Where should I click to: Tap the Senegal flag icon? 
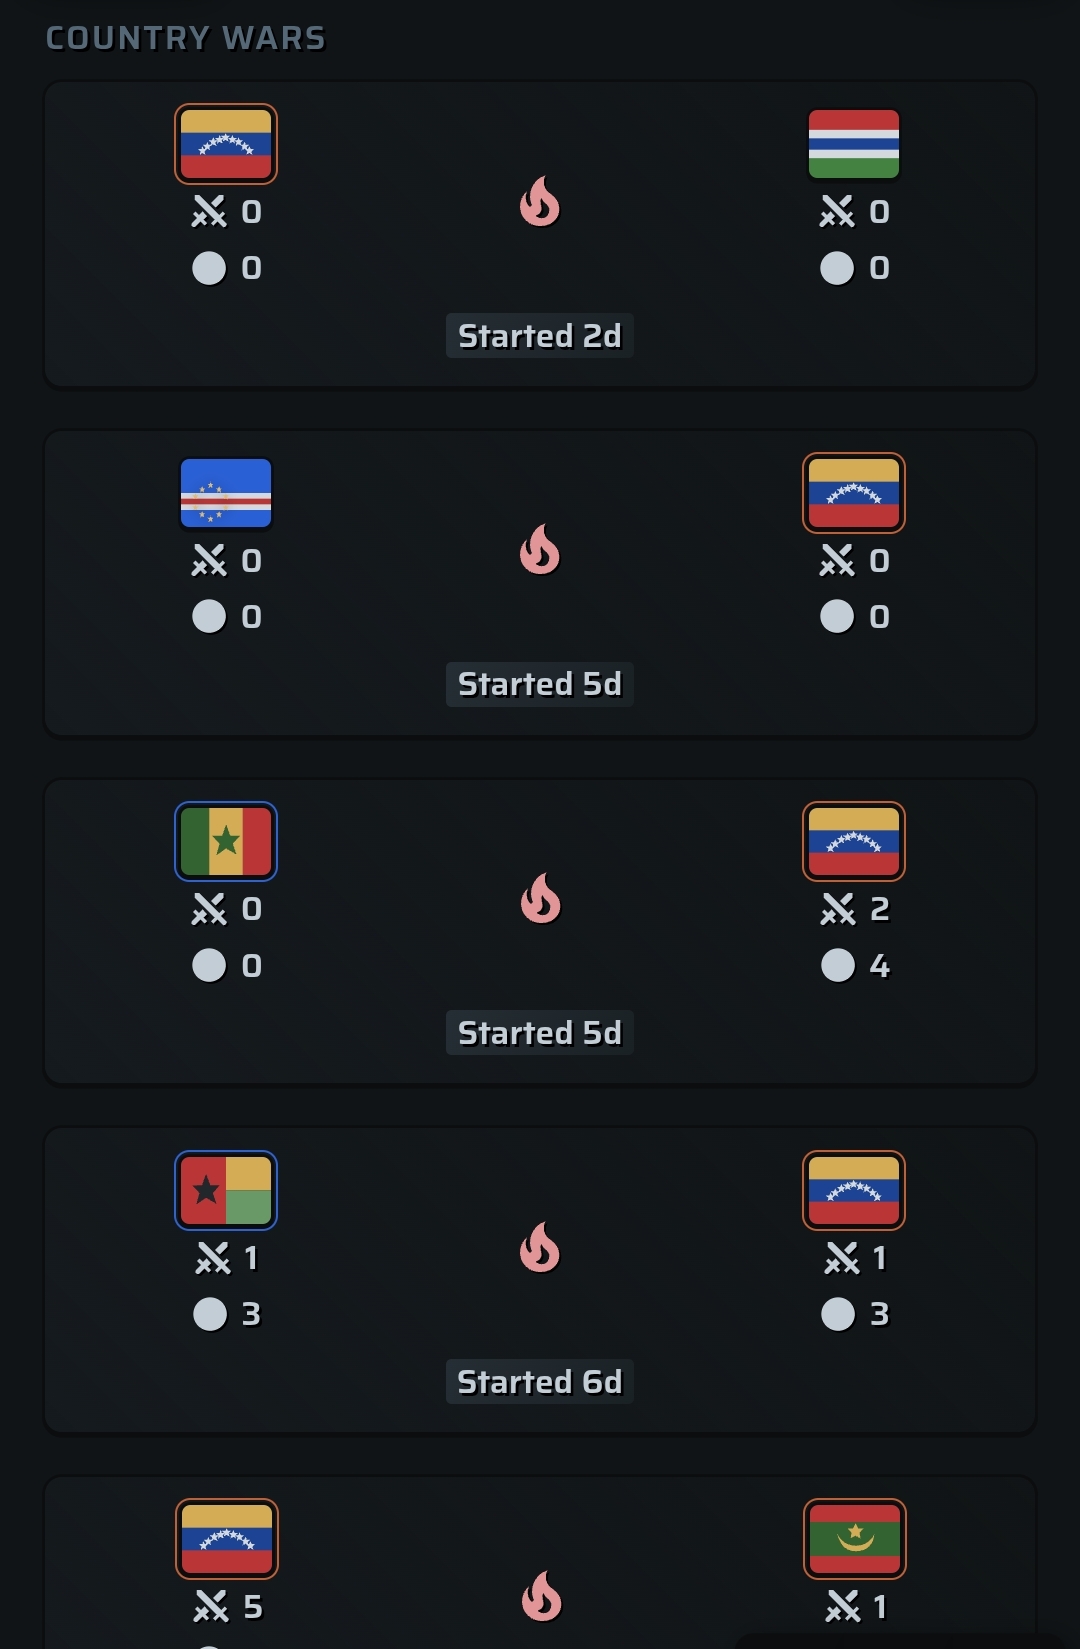[226, 841]
